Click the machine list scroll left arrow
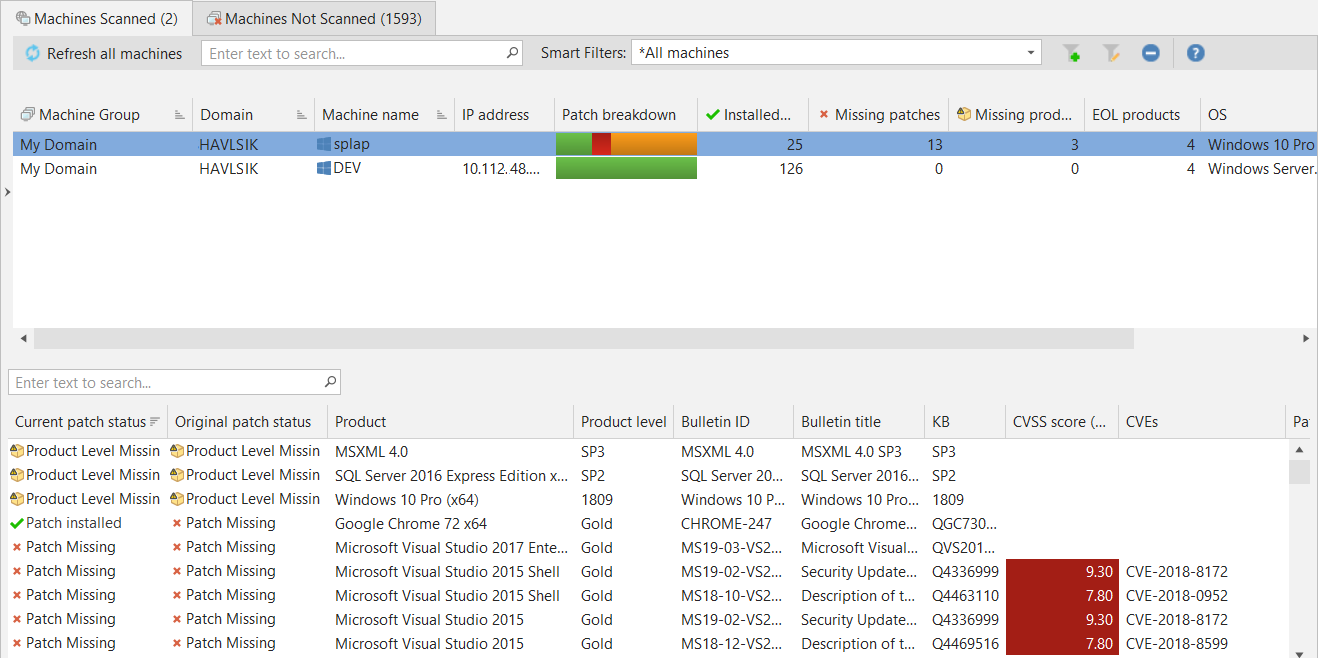 pyautogui.click(x=23, y=339)
